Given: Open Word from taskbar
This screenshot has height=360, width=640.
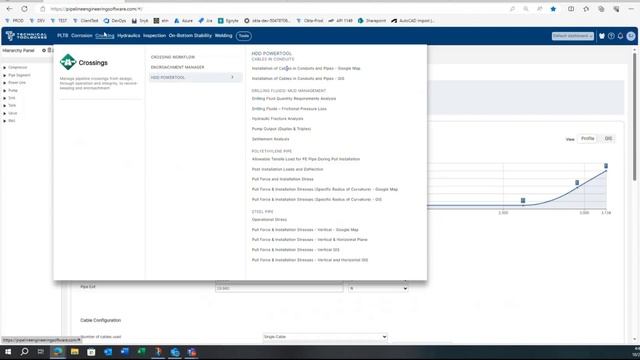Looking at the screenshot, I should pyautogui.click(x=124, y=352).
